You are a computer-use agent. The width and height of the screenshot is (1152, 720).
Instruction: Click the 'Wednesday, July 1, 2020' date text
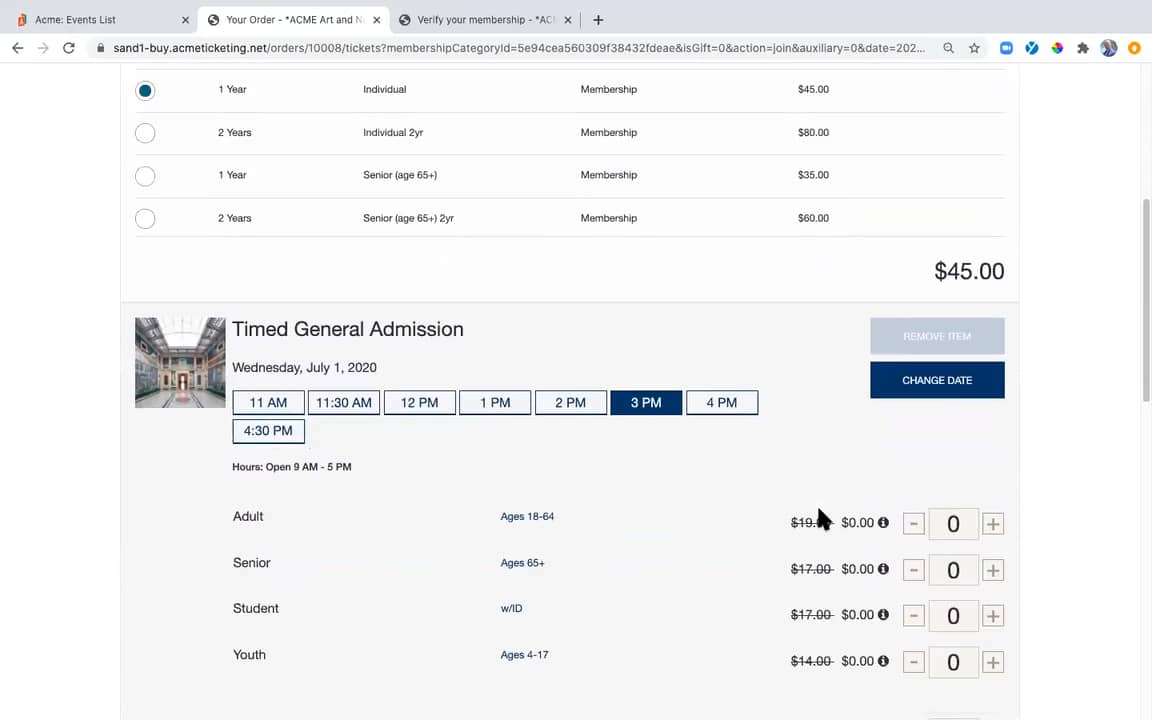coord(304,367)
